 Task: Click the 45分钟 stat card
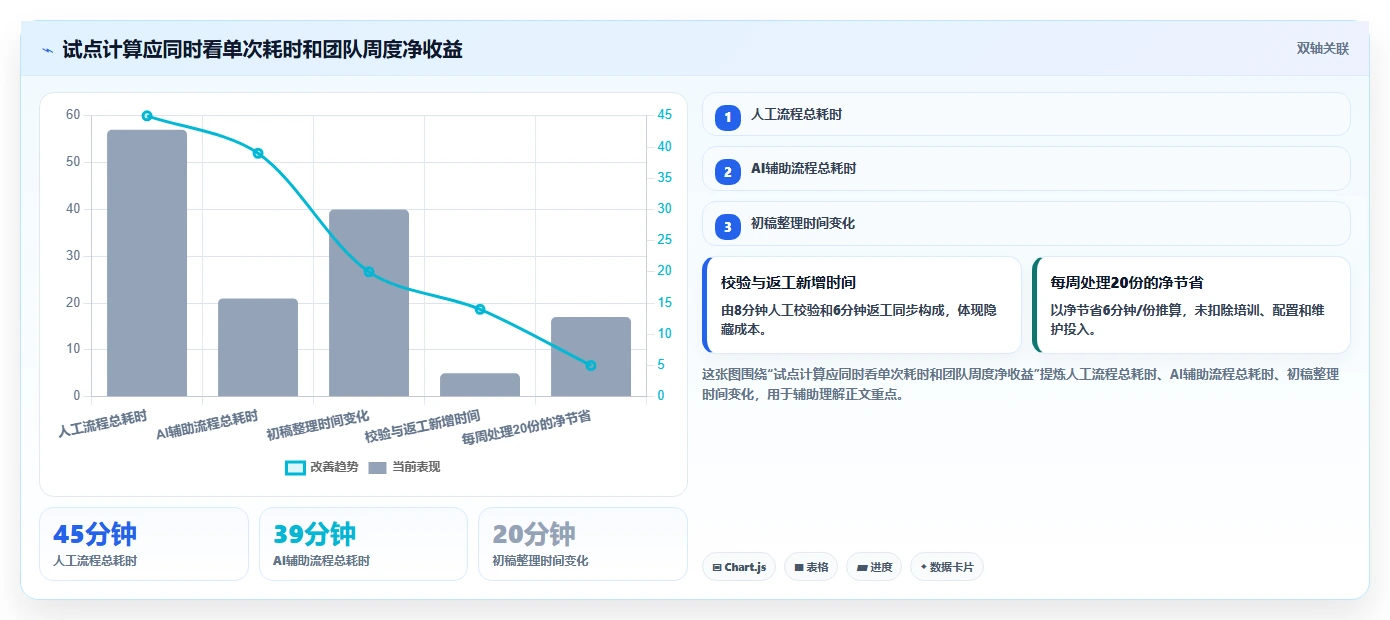144,544
